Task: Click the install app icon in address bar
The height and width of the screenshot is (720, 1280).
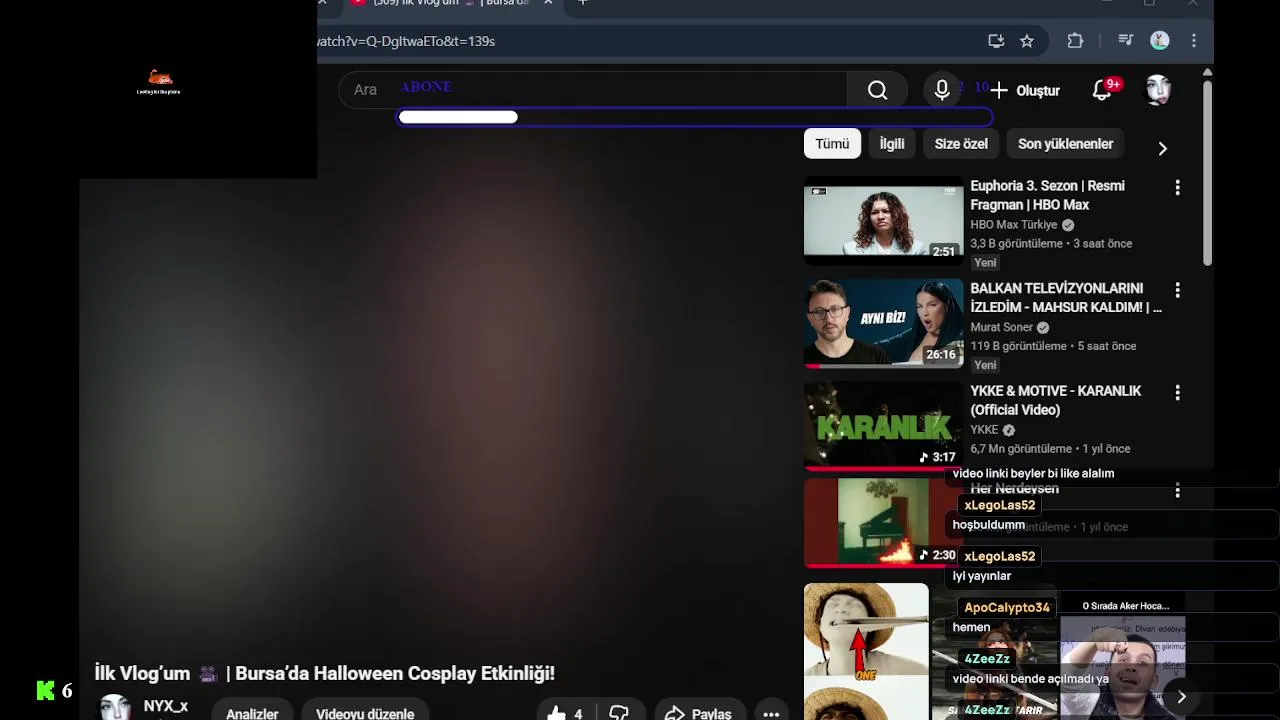Action: click(x=996, y=41)
